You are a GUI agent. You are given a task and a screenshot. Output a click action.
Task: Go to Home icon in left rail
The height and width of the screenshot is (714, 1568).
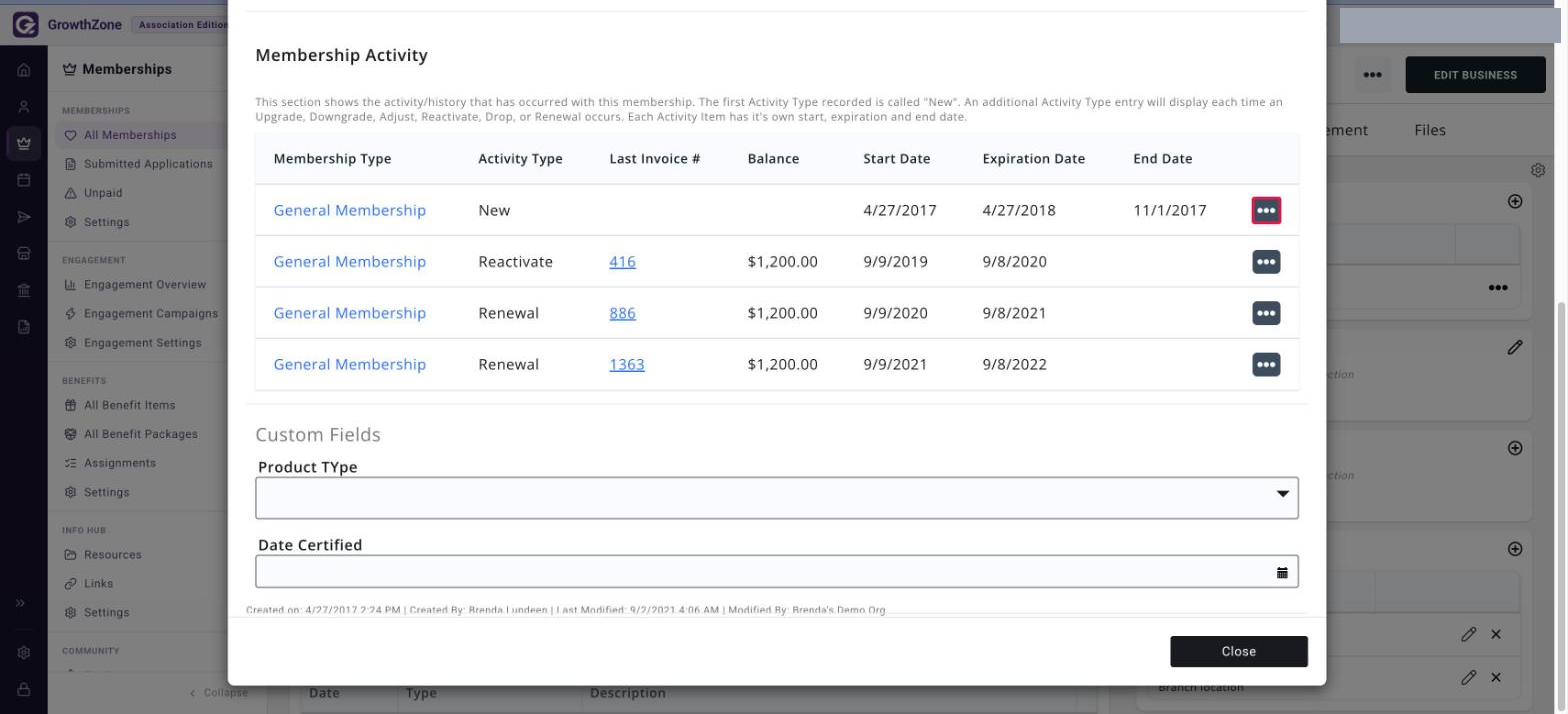click(x=24, y=71)
